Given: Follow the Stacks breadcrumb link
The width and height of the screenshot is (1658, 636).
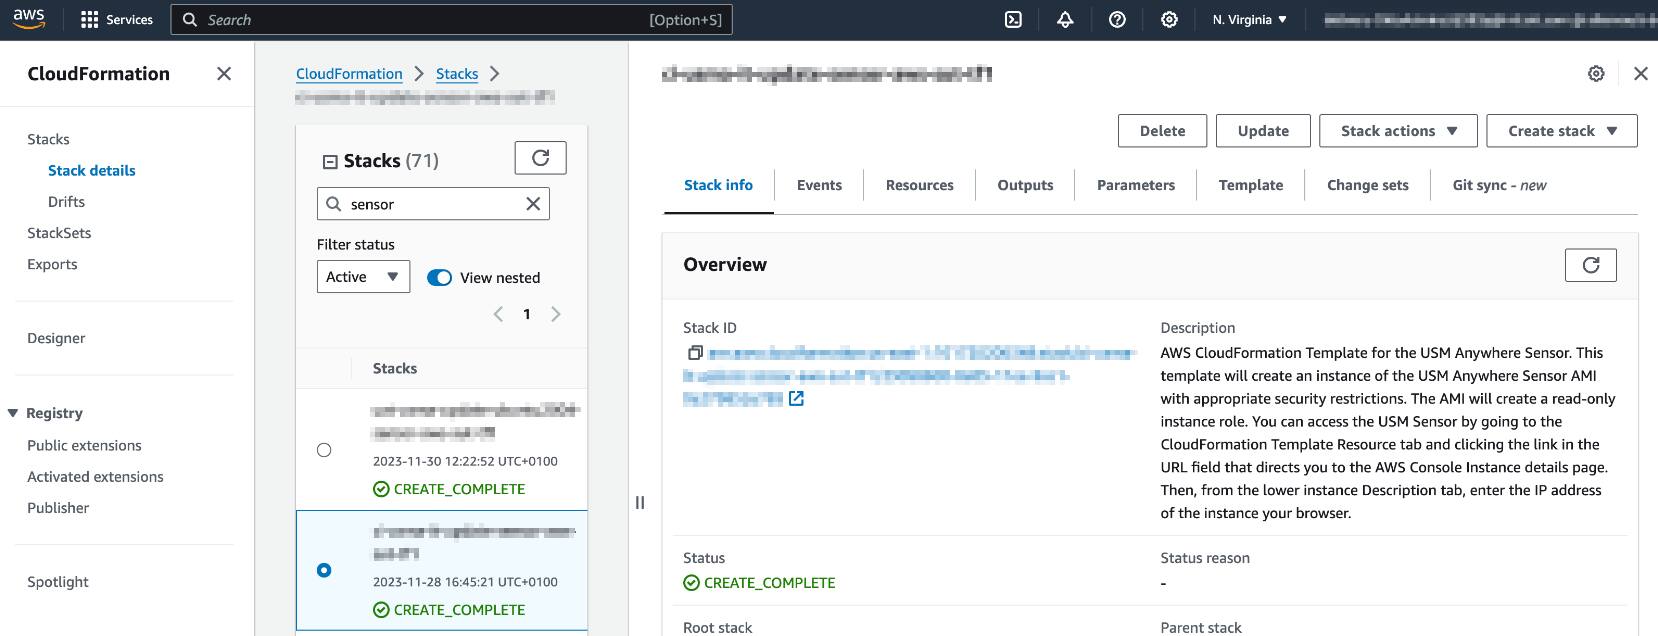Looking at the screenshot, I should 457,74.
